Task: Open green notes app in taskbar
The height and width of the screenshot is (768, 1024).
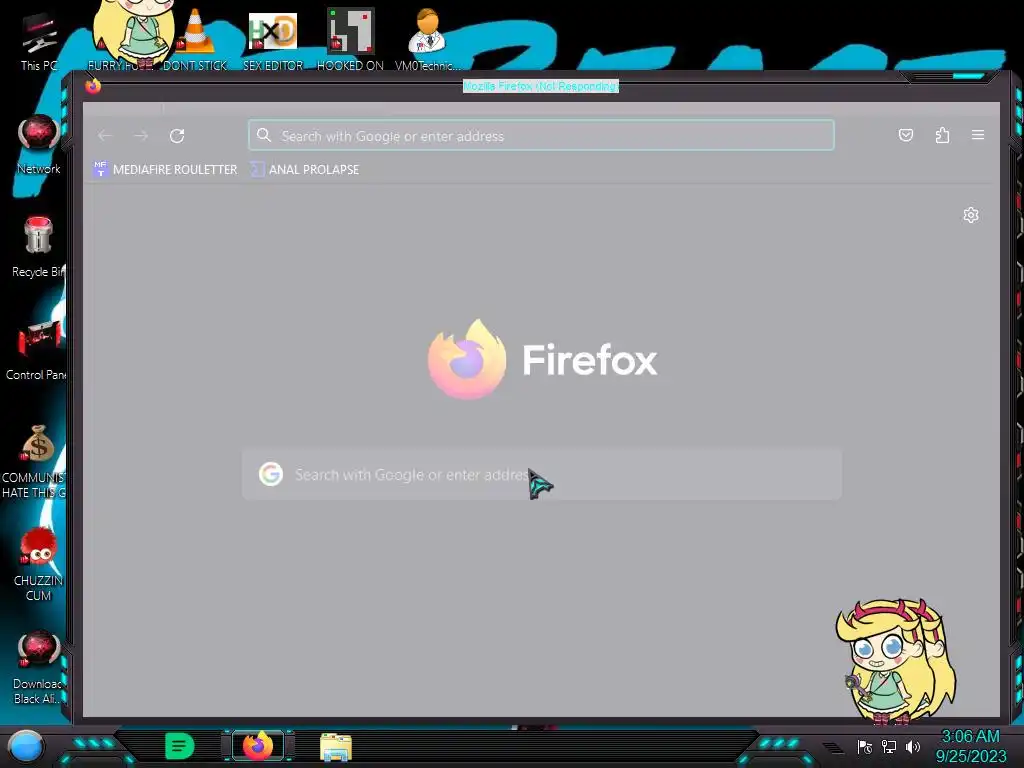Action: coord(180,746)
